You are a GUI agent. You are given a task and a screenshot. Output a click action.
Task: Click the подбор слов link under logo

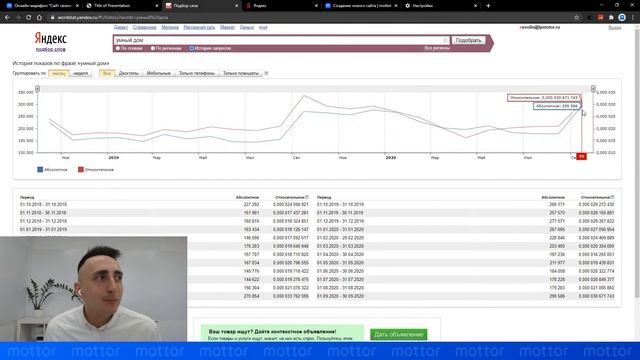pos(51,49)
